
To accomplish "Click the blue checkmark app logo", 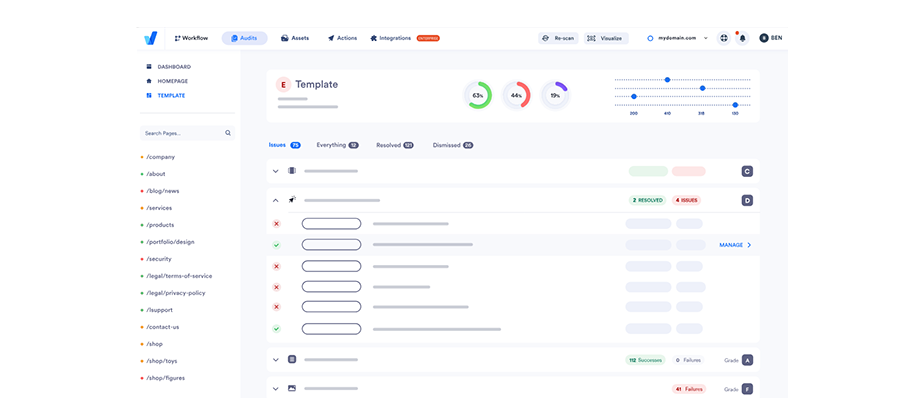I will [x=150, y=38].
